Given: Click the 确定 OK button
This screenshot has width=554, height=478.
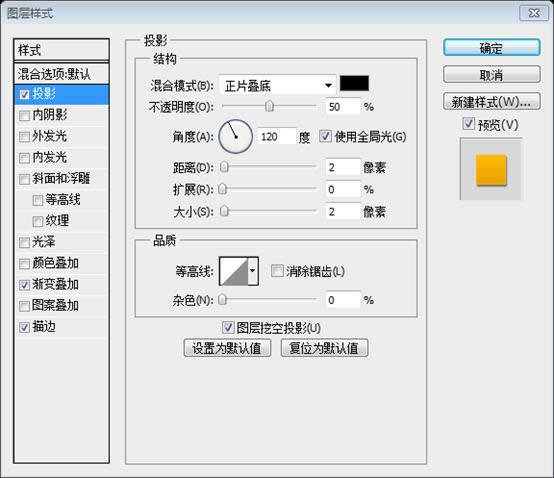Looking at the screenshot, I should coord(491,48).
